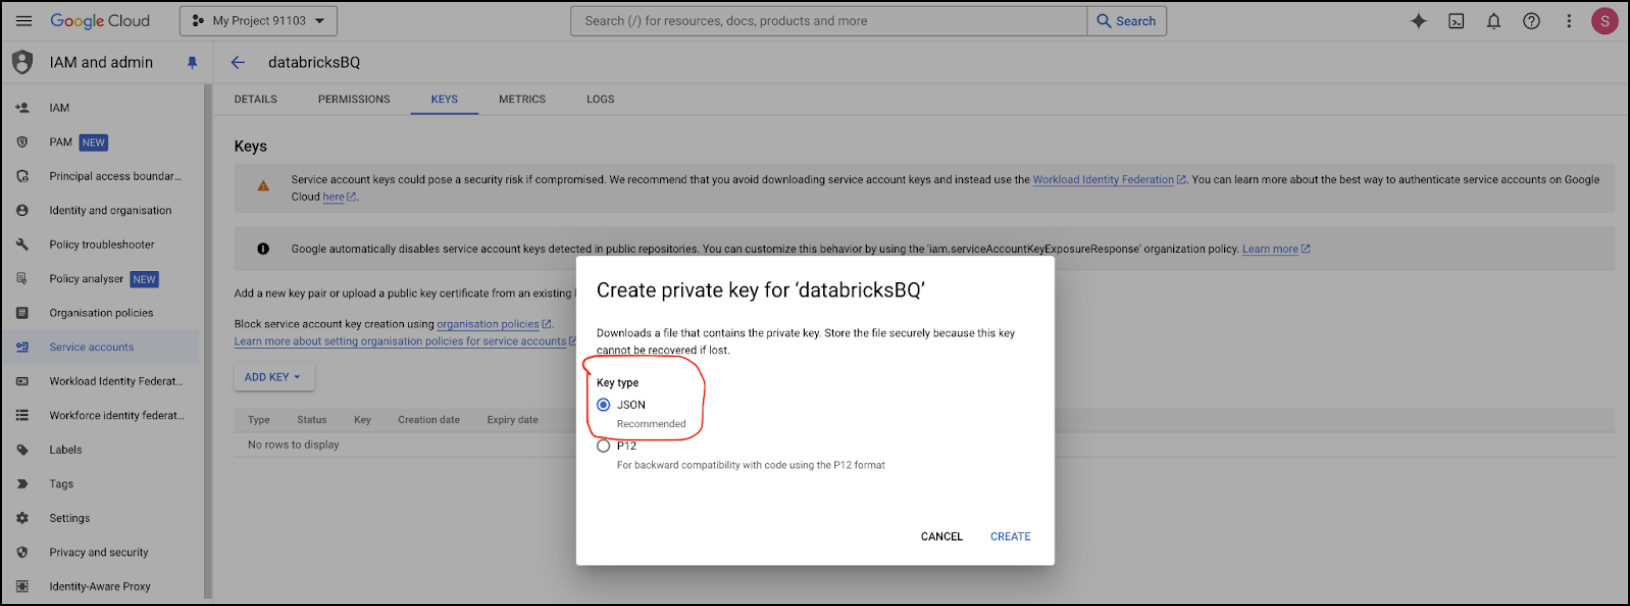Open notifications bell

click(1494, 20)
